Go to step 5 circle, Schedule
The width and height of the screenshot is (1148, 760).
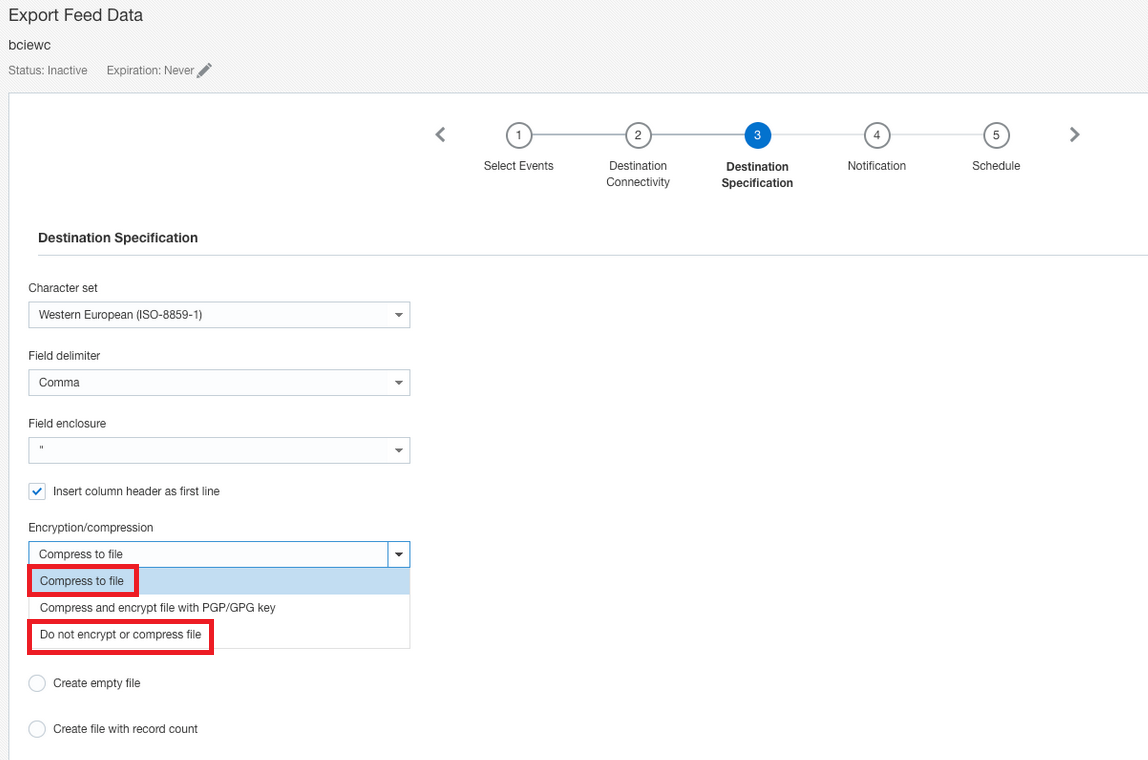(996, 135)
